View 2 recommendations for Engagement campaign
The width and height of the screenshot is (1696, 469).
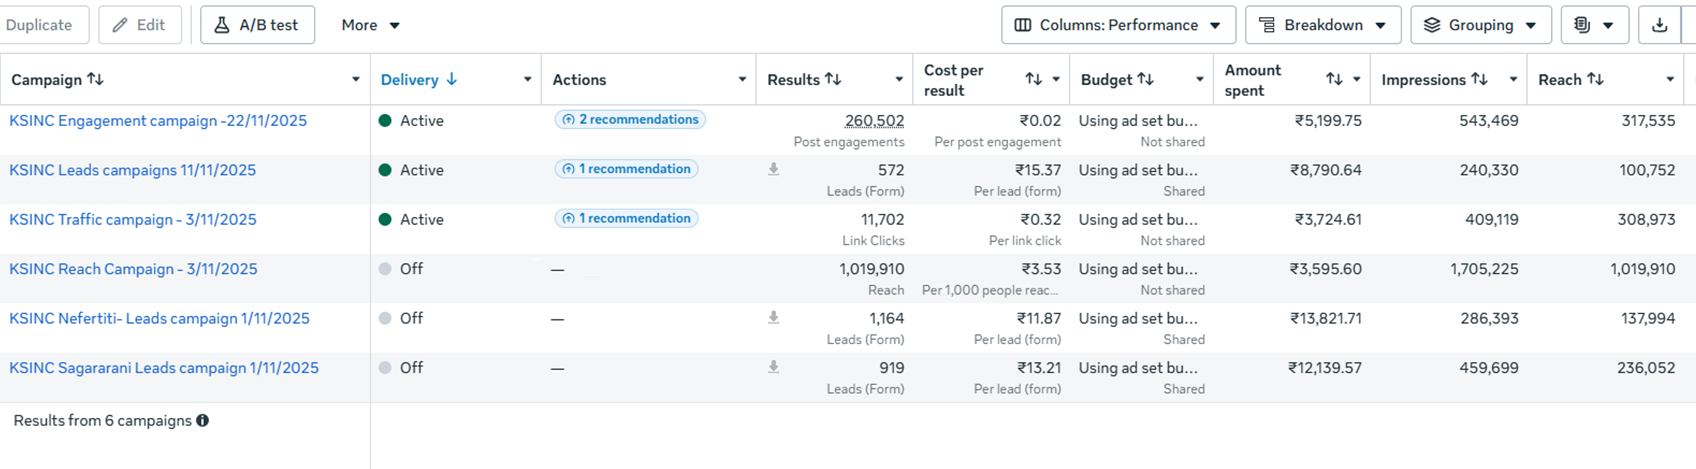[630, 120]
